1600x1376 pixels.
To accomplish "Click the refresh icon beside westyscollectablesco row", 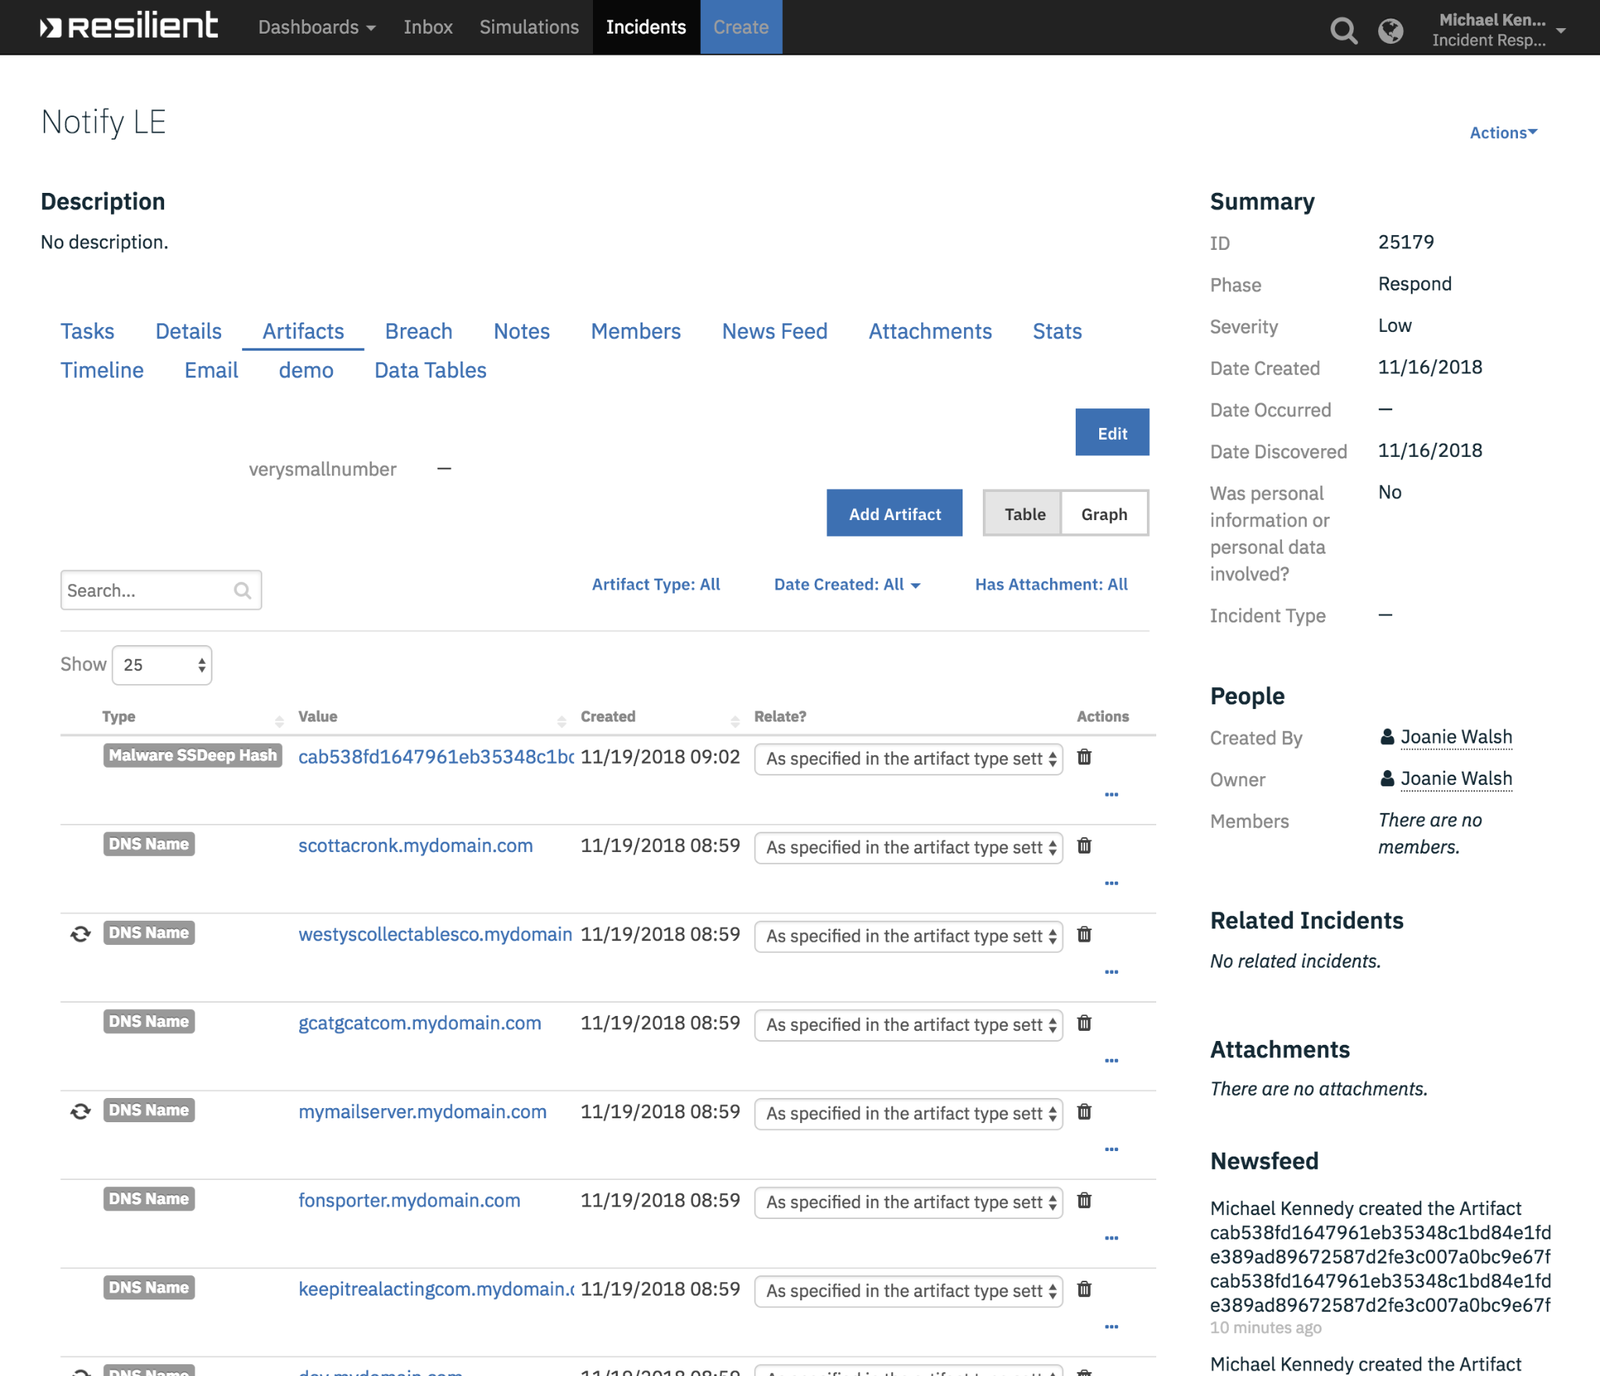I will point(80,934).
